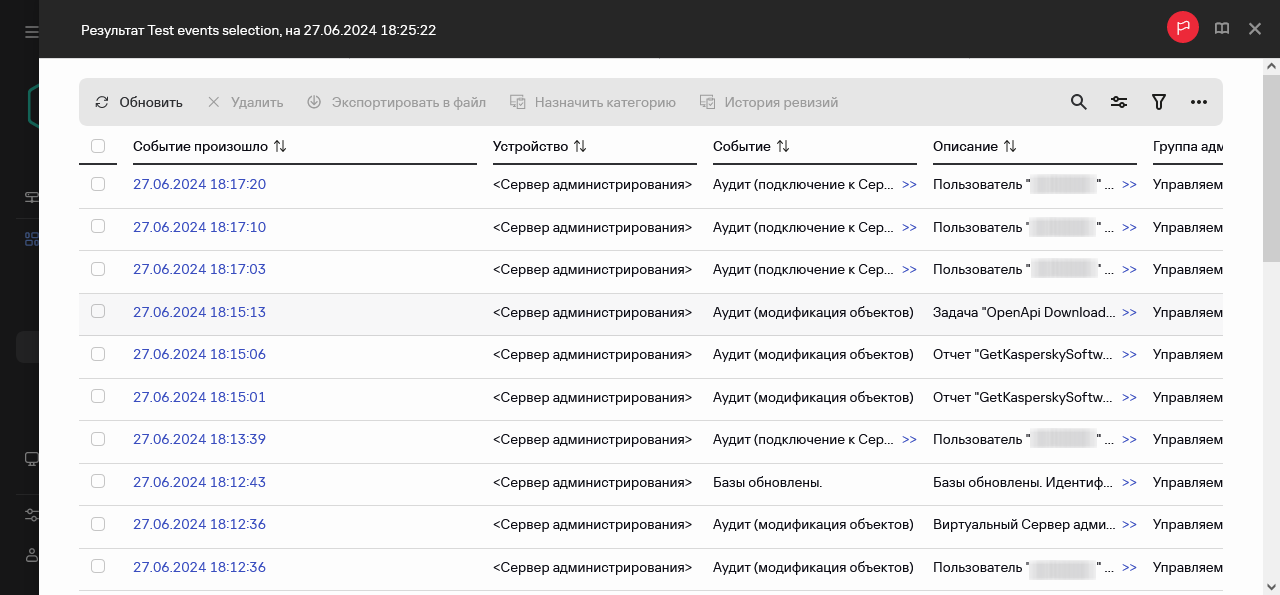Expand the event text in the 18:17:10 row
Viewport: 1280px width, 595px height.
pyautogui.click(x=909, y=227)
